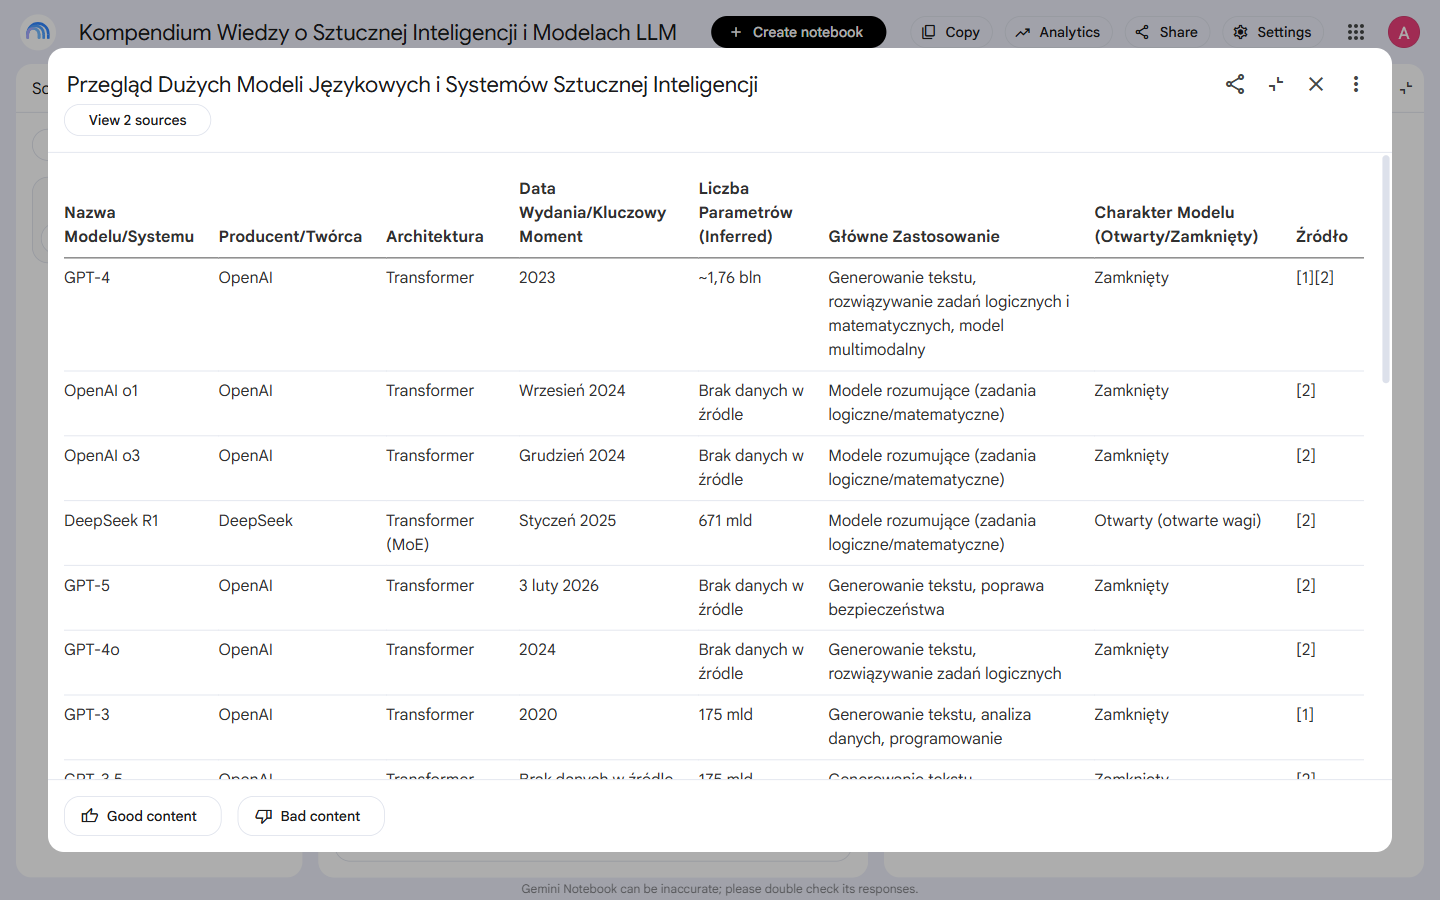Collapse the table dialog using the minimize arrows icon
Screen dimensions: 1440x900
[x=1276, y=84]
